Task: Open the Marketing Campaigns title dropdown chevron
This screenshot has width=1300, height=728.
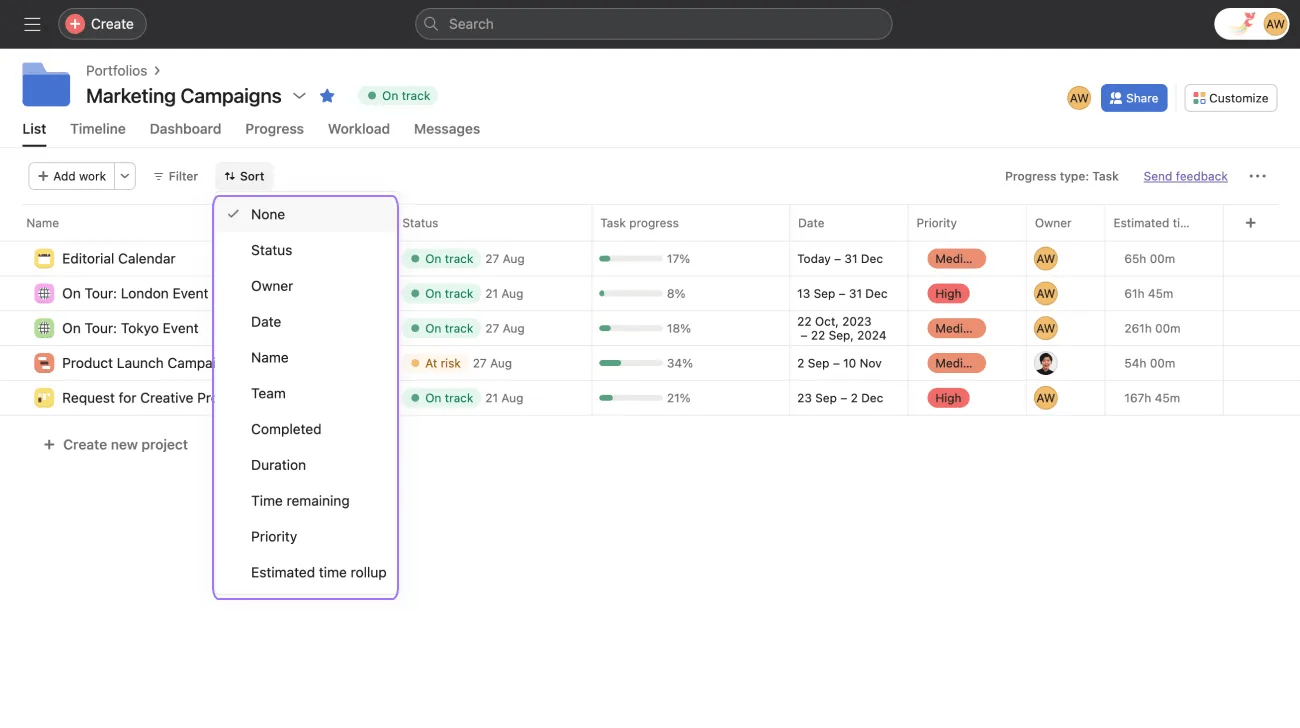Action: 299,96
